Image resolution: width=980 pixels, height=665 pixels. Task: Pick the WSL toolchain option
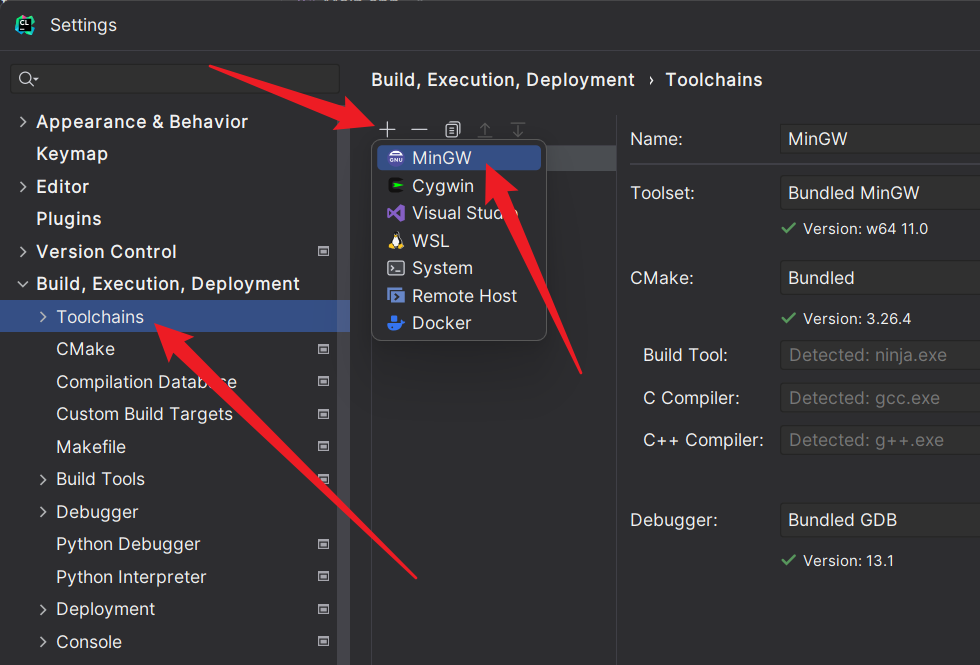(430, 241)
